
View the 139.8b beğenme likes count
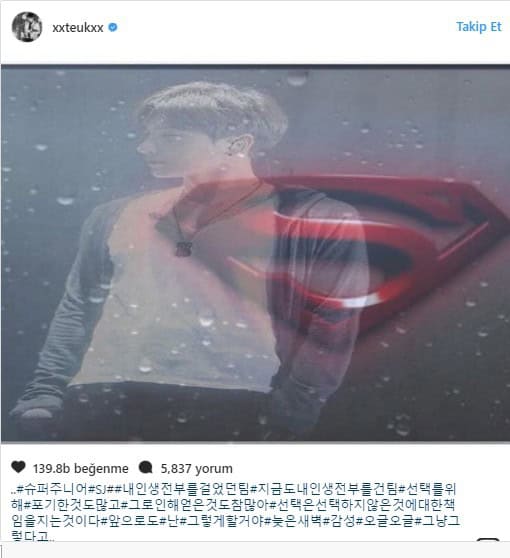pos(81,468)
